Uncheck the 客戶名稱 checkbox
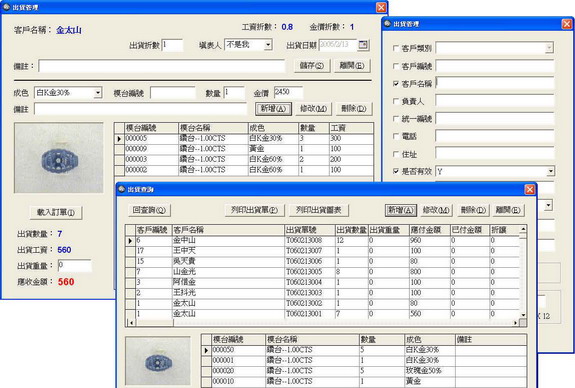Image resolution: width=575 pixels, height=388 pixels. pyautogui.click(x=396, y=84)
